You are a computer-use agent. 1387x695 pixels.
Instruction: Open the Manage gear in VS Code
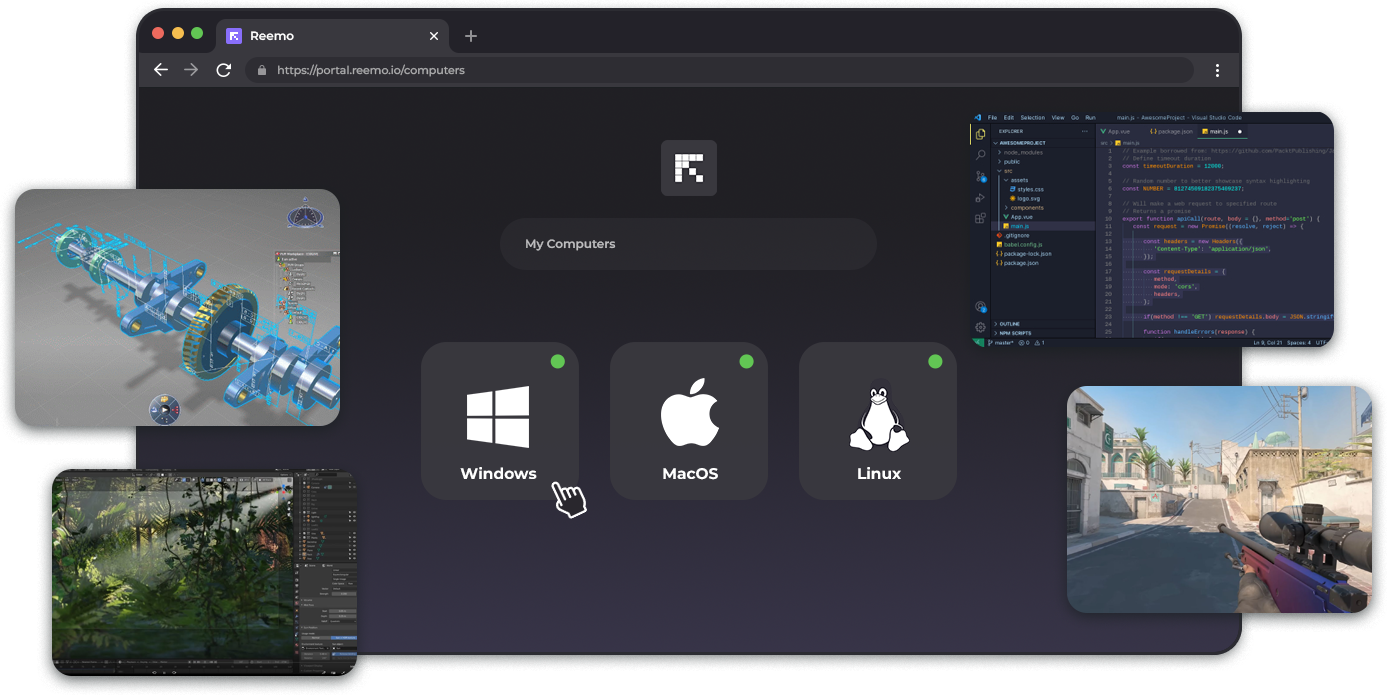(980, 327)
